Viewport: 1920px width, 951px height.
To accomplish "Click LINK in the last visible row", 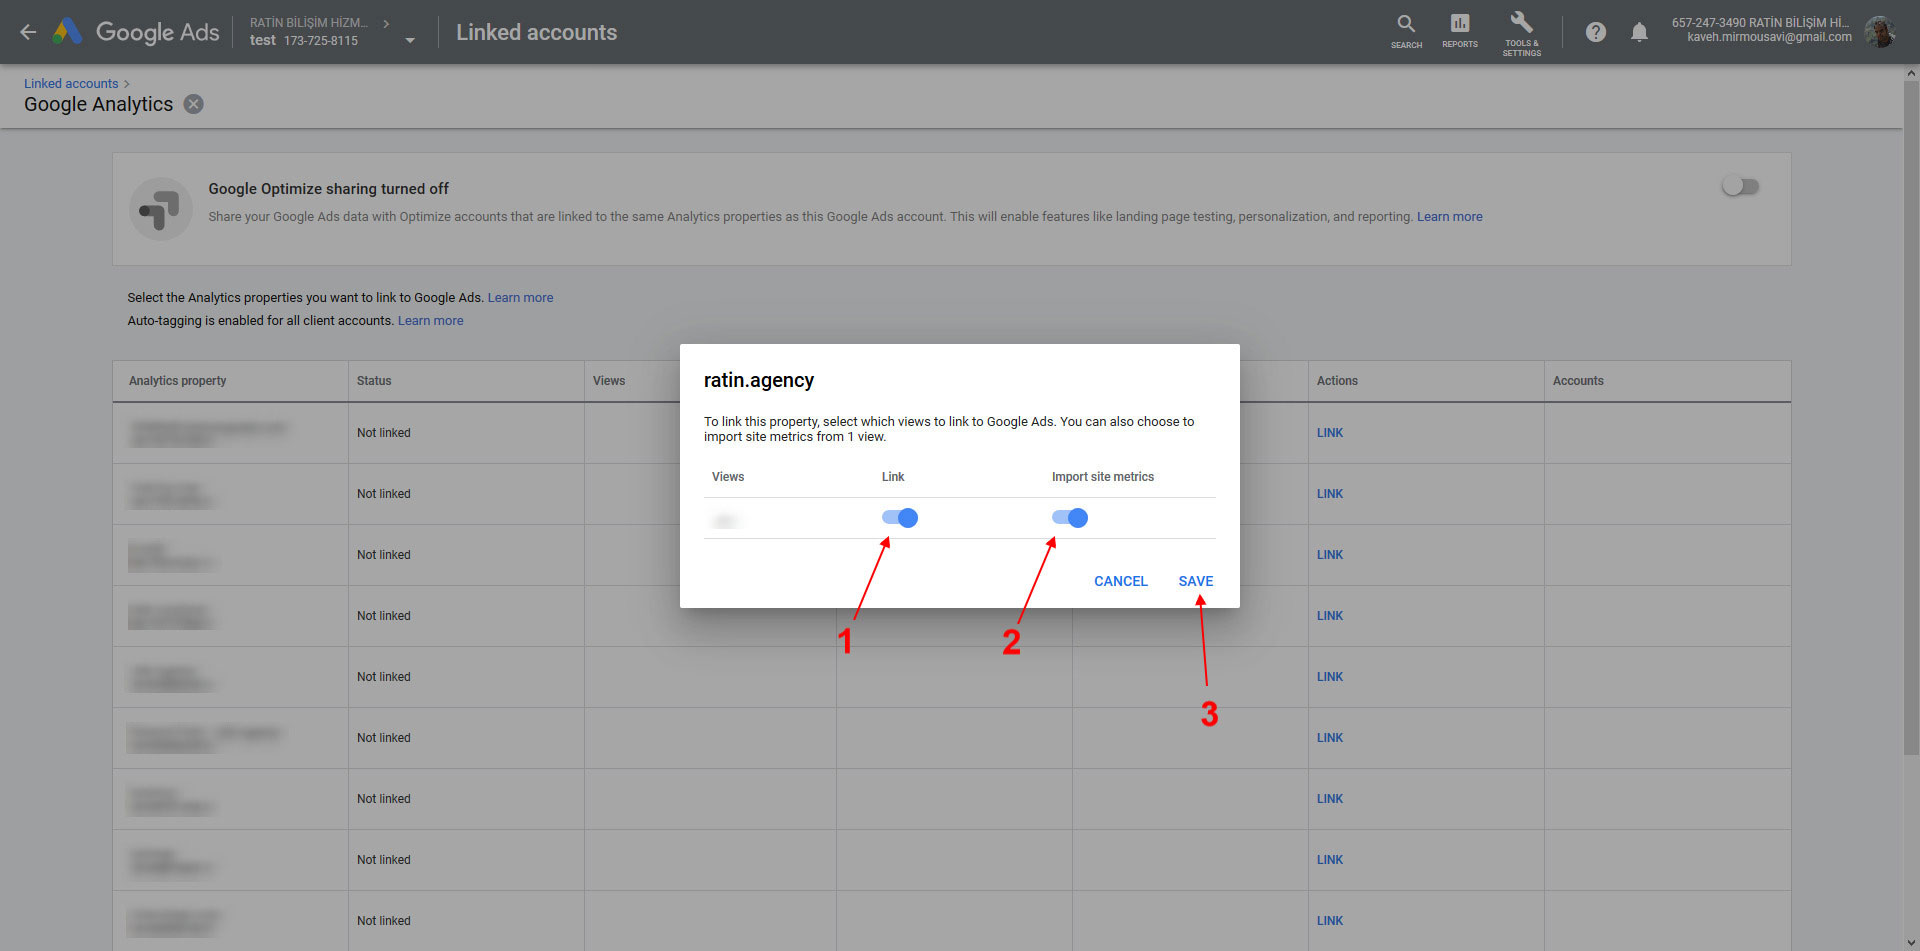I will point(1329,921).
